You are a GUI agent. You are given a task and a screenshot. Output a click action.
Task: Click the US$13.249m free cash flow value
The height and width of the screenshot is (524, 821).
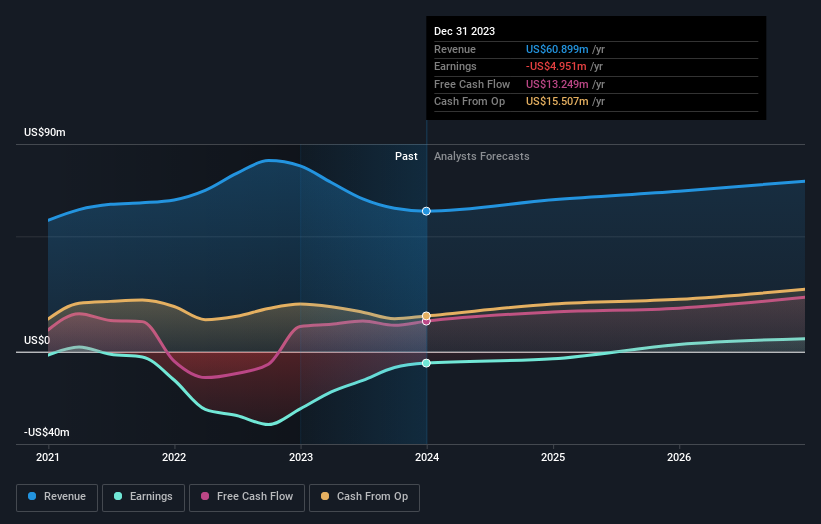coord(557,84)
